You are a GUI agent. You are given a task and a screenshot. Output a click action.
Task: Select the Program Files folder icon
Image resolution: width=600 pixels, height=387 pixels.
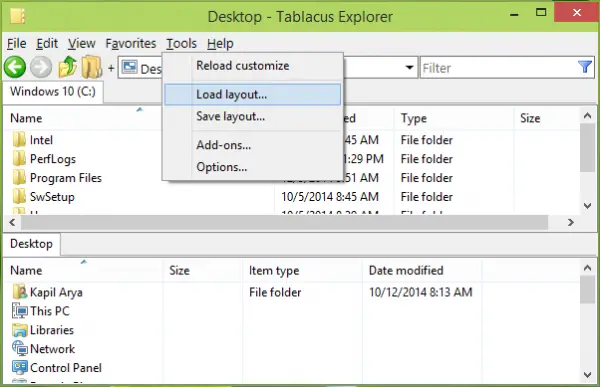(x=19, y=178)
